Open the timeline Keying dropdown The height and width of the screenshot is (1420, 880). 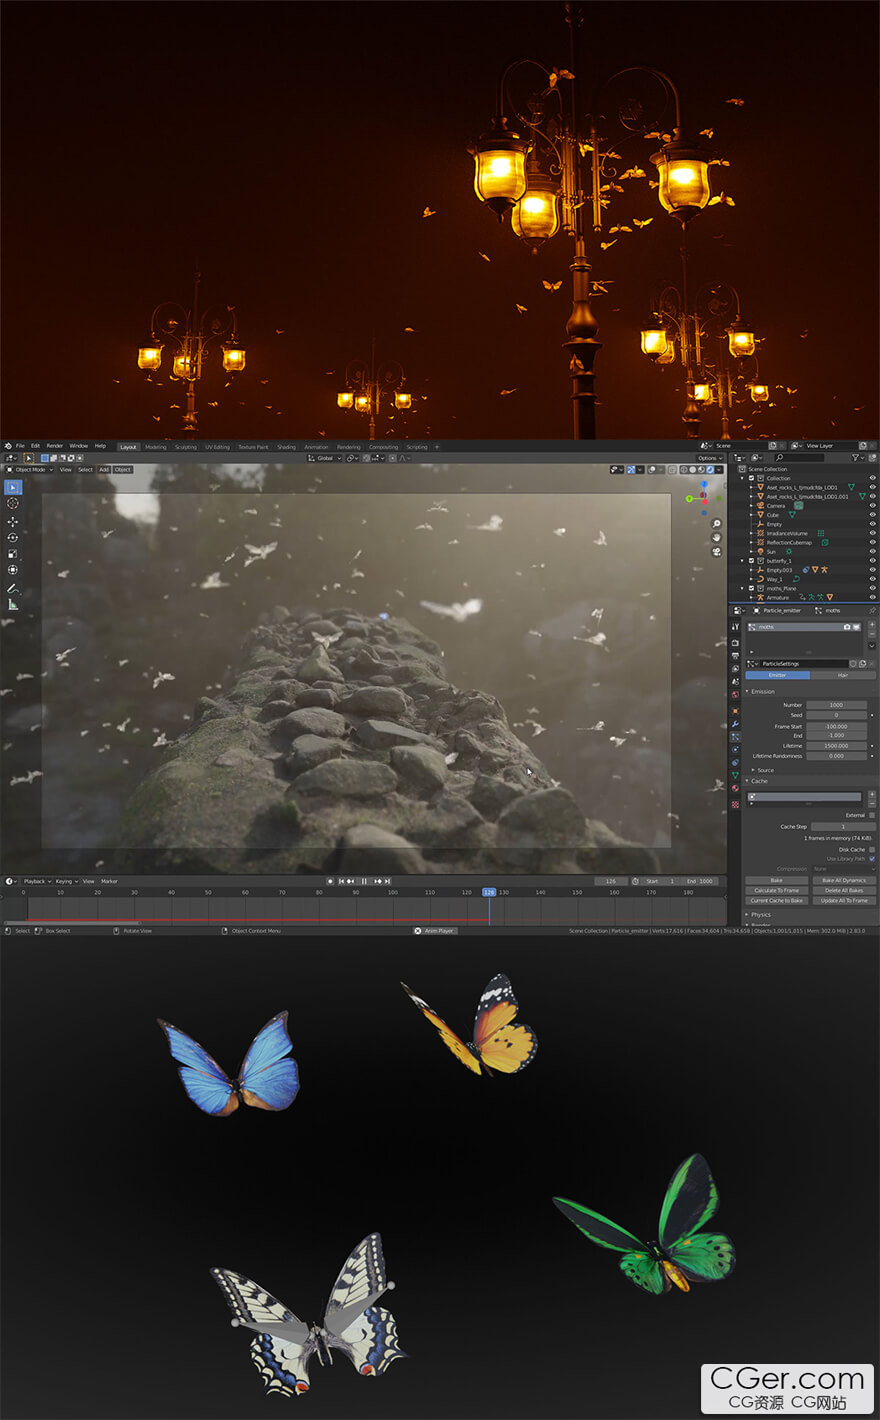pos(66,881)
